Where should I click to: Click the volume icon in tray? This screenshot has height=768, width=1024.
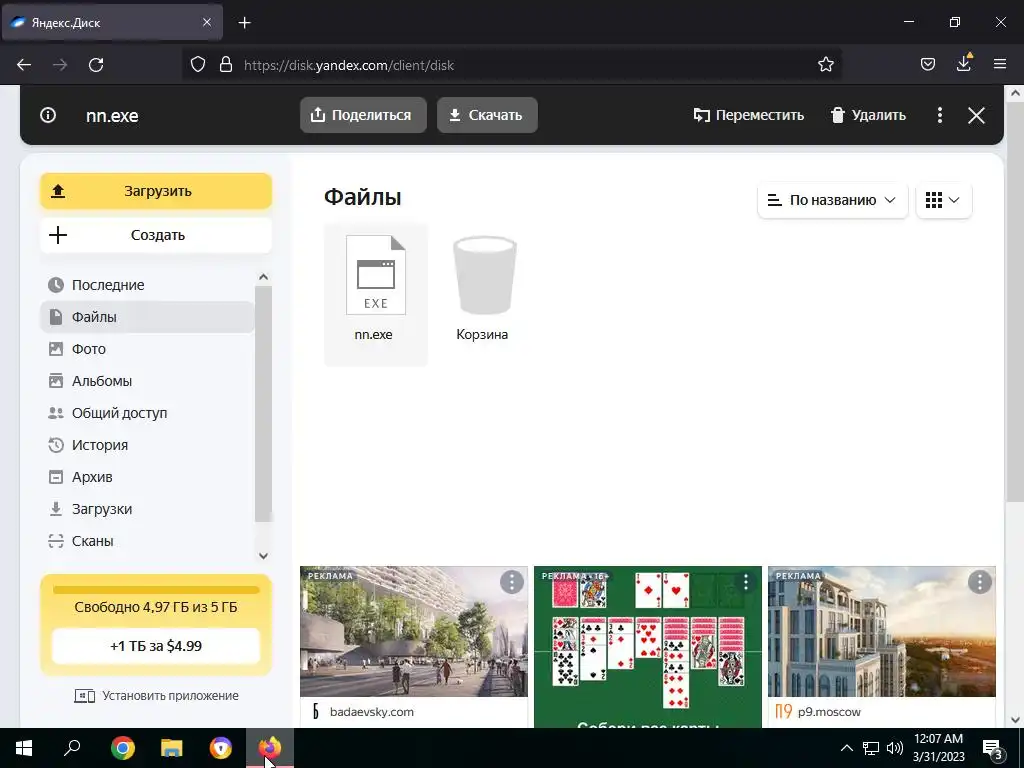tap(895, 748)
